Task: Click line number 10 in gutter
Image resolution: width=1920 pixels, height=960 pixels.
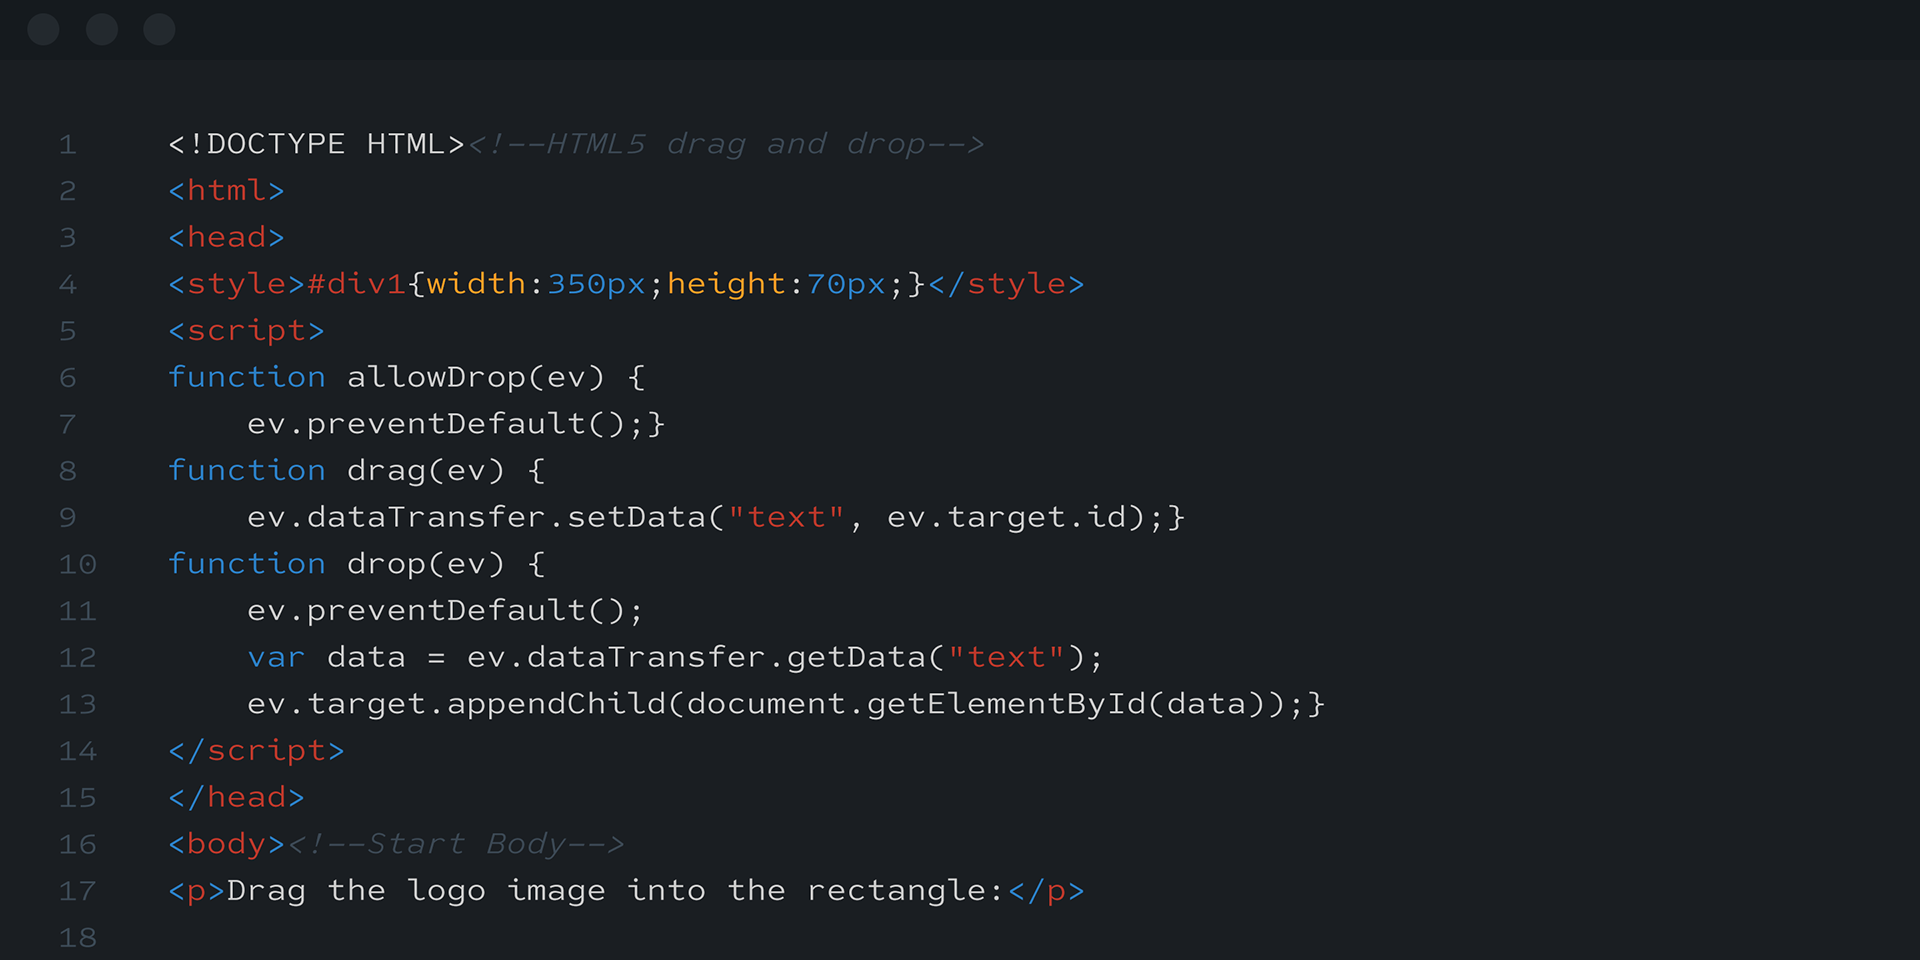Action: [x=77, y=565]
